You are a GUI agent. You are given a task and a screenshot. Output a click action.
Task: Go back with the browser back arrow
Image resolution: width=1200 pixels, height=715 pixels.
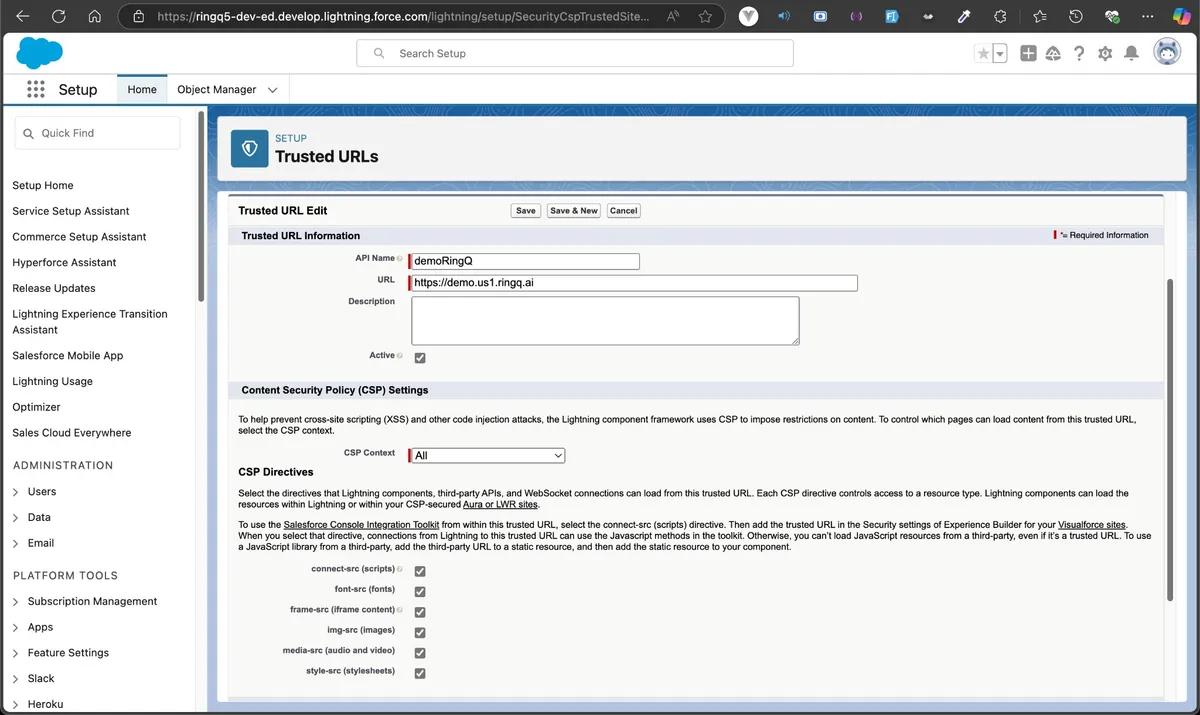[23, 16]
